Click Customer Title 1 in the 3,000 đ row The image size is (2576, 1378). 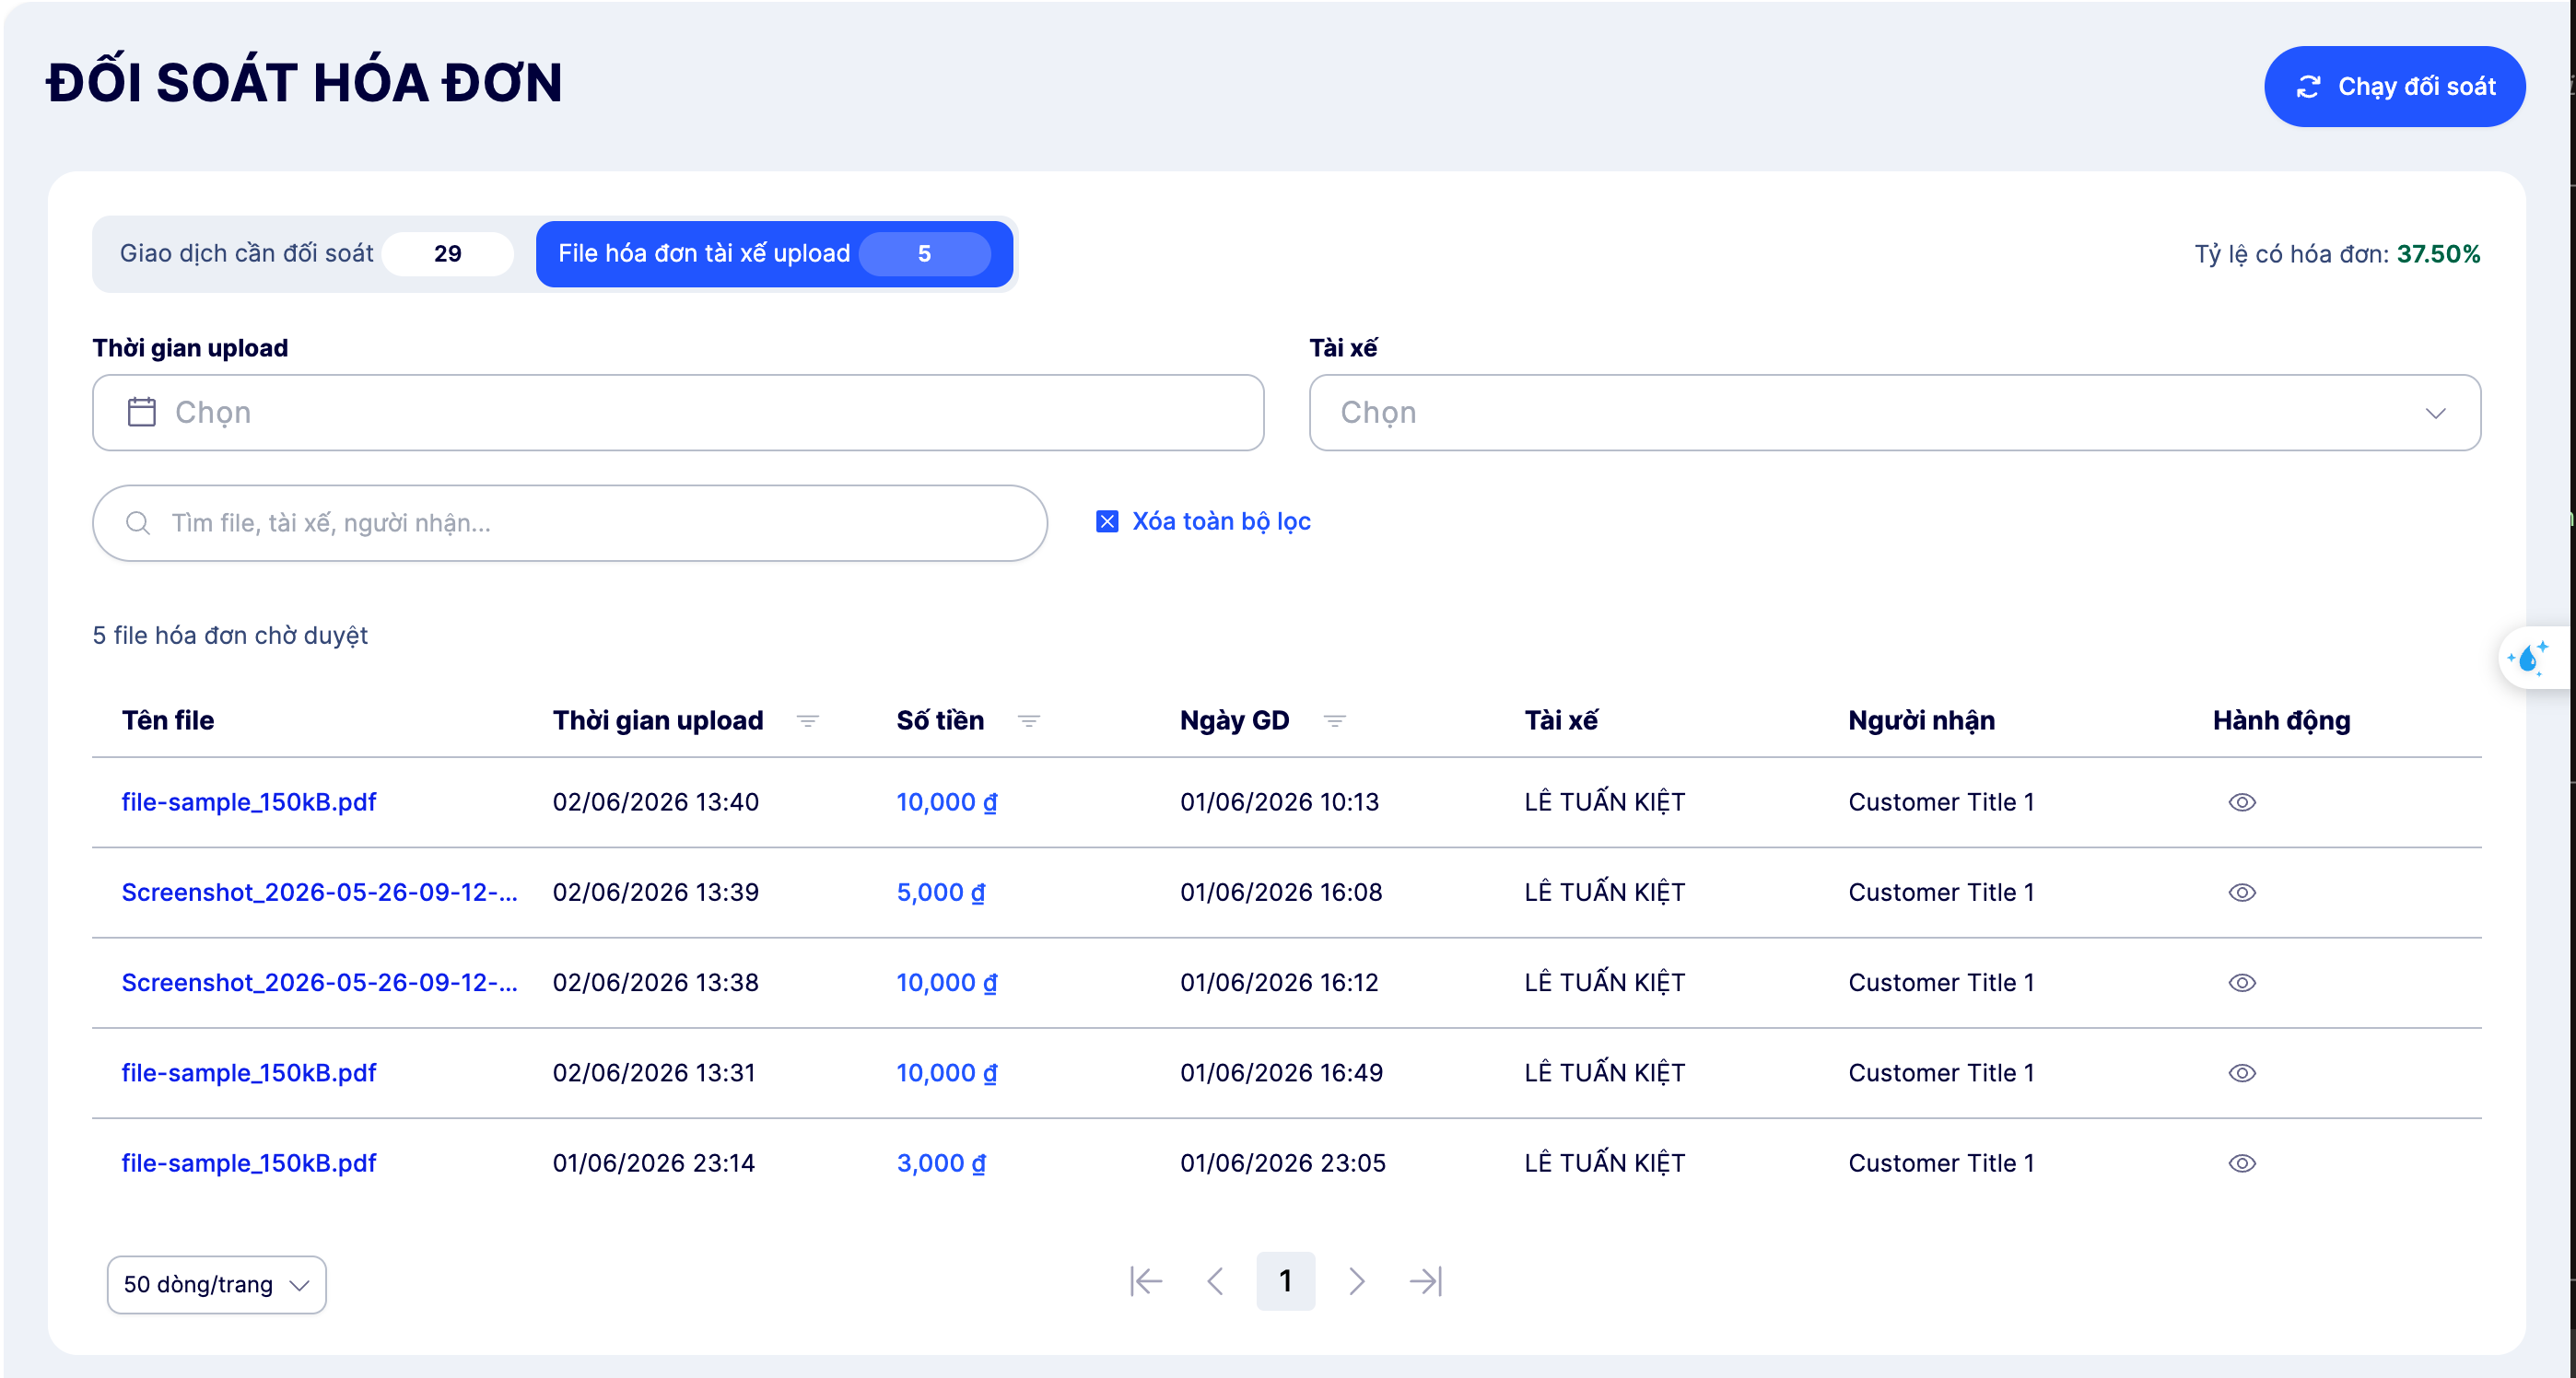[1941, 1163]
